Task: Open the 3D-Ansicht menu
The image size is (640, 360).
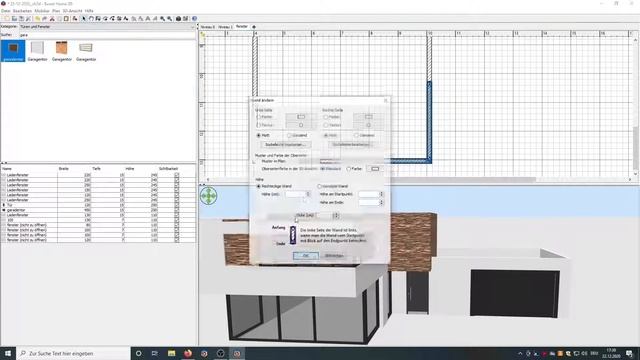Action: point(72,11)
